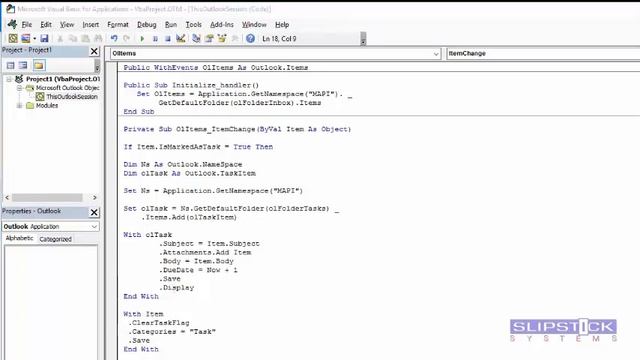Click the Paste icon in the toolbar
Viewport: 640px width, 360px height.
pos(85,38)
